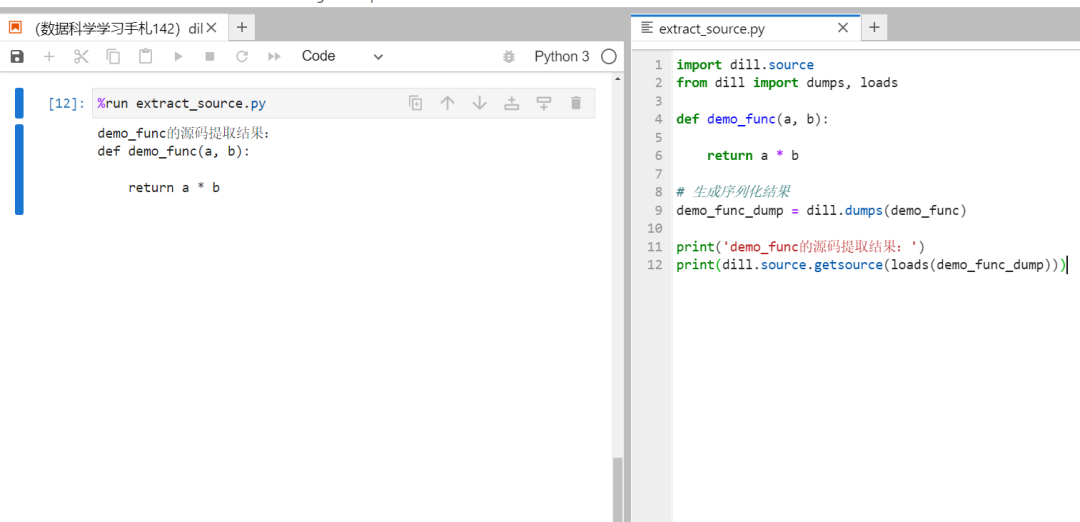Image resolution: width=1080 pixels, height=522 pixels.
Task: Click output line 'def demo_func(a, b):'
Action: [174, 152]
